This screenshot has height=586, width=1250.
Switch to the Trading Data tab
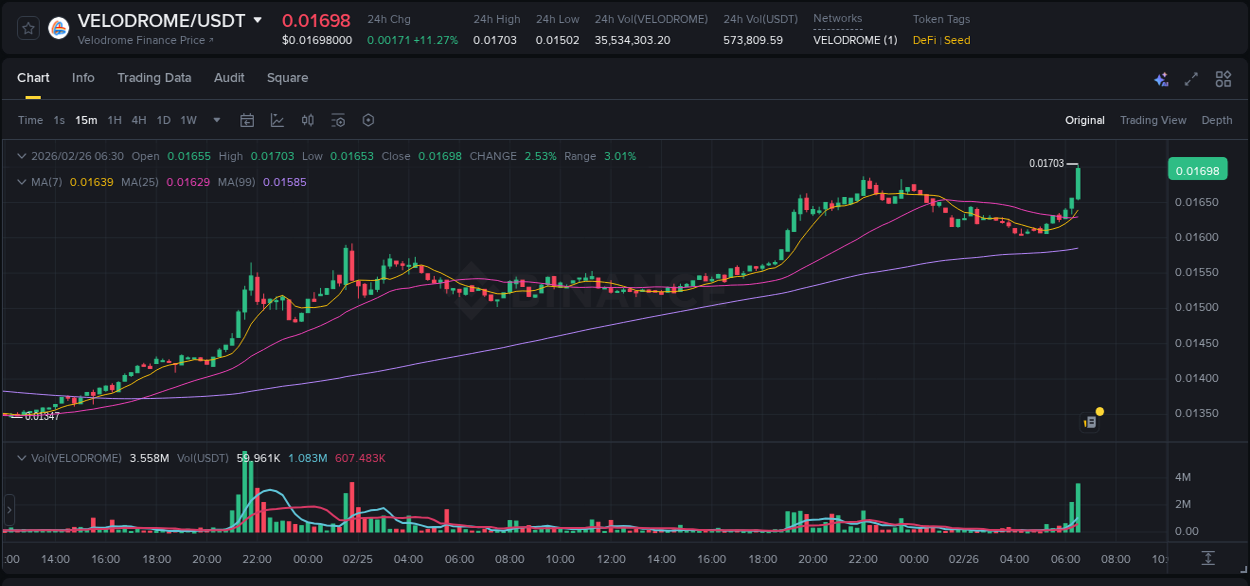click(x=154, y=78)
